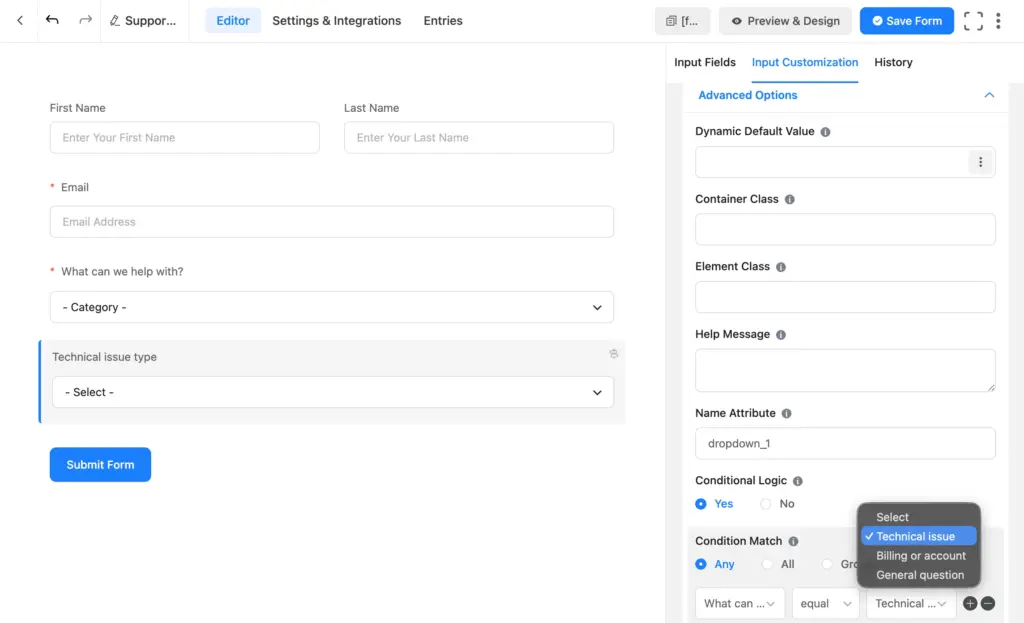Open the three-dot more options menu

[998, 21]
